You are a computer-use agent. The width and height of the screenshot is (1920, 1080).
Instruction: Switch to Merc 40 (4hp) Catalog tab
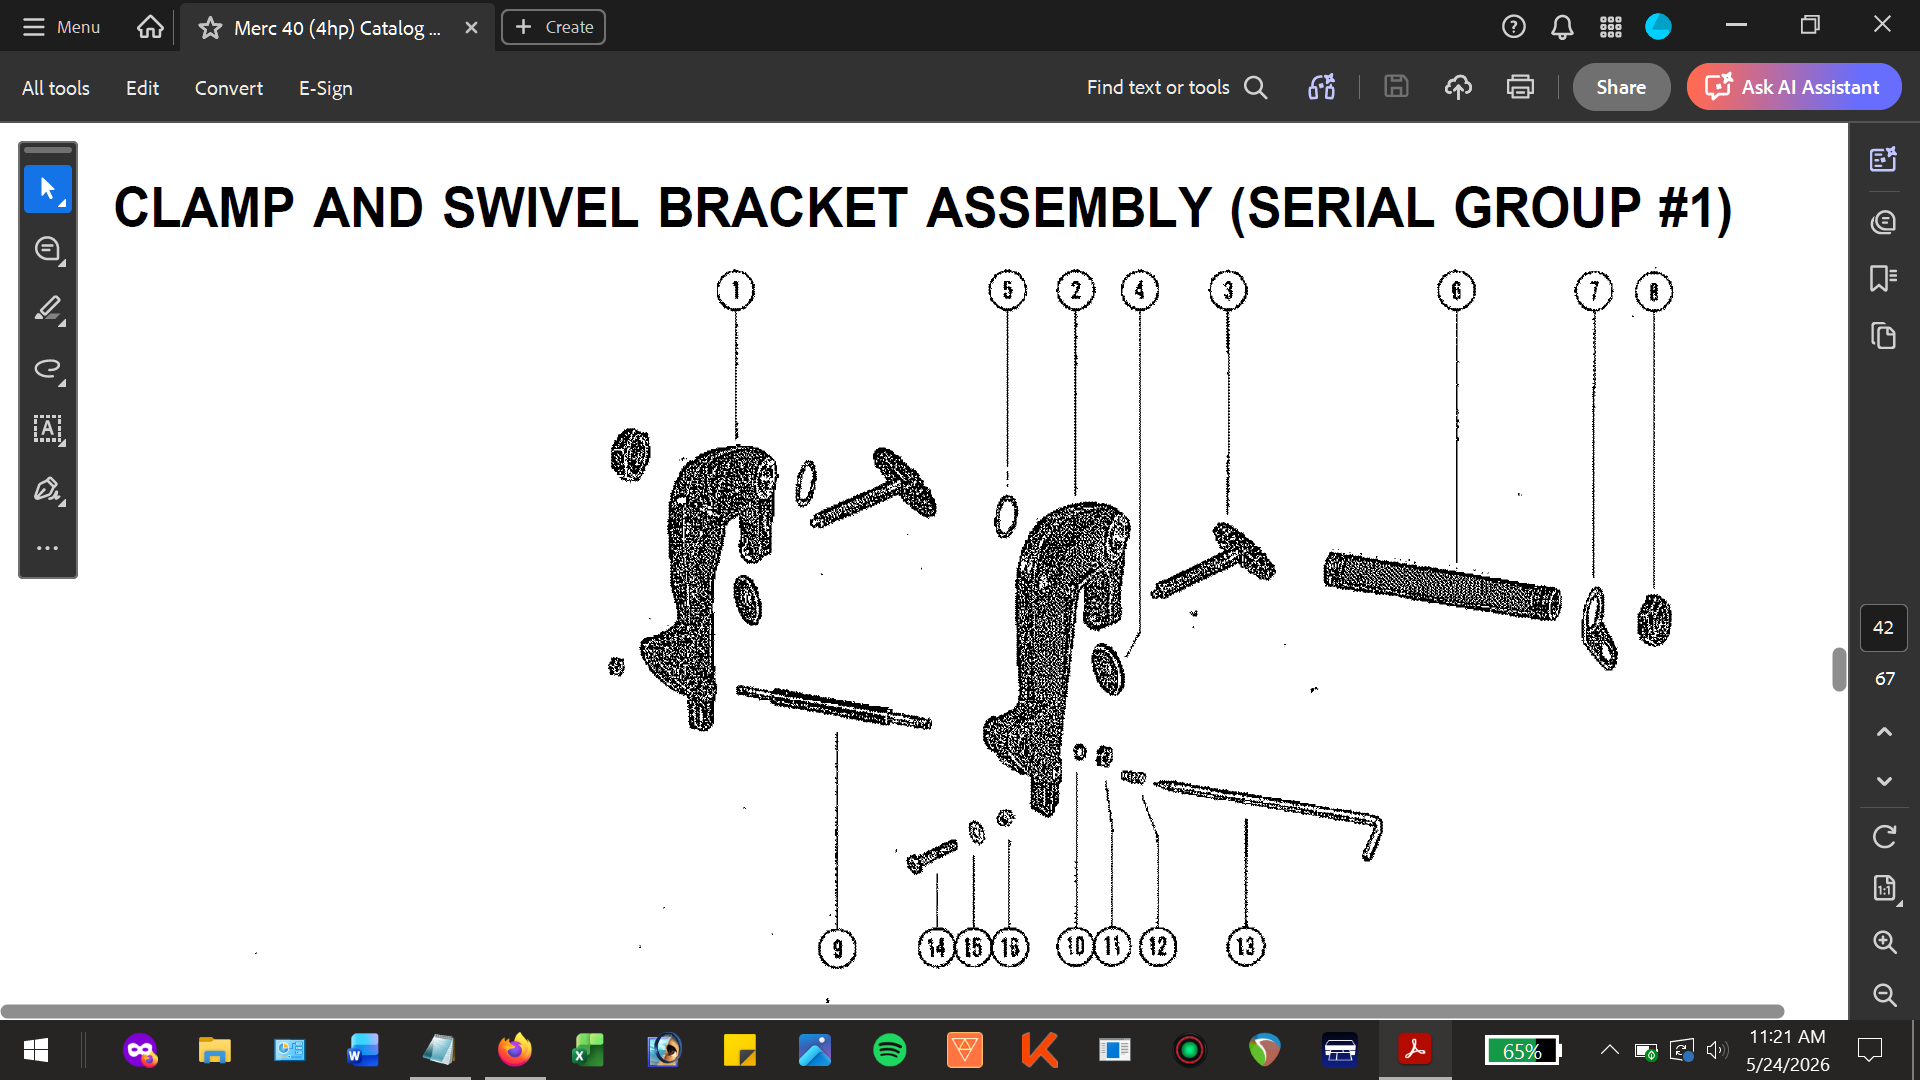337,28
